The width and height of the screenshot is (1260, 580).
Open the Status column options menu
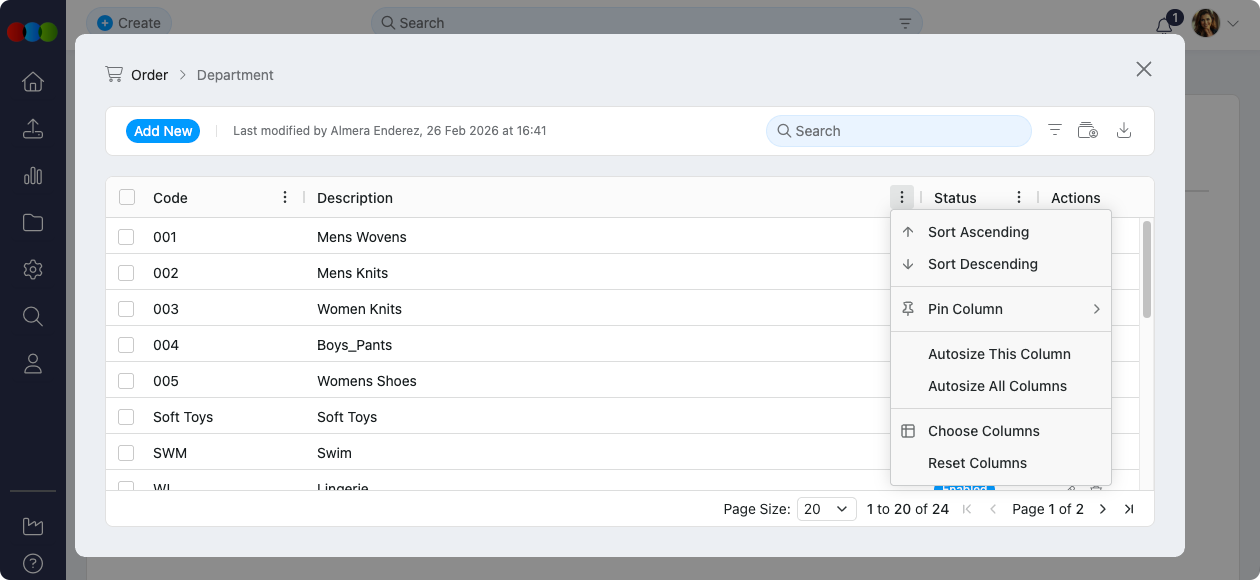(x=1018, y=197)
